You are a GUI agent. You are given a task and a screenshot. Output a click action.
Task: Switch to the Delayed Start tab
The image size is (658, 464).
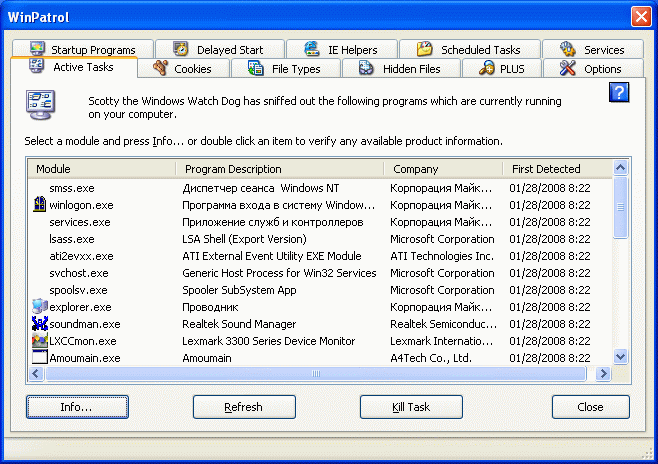(x=220, y=49)
